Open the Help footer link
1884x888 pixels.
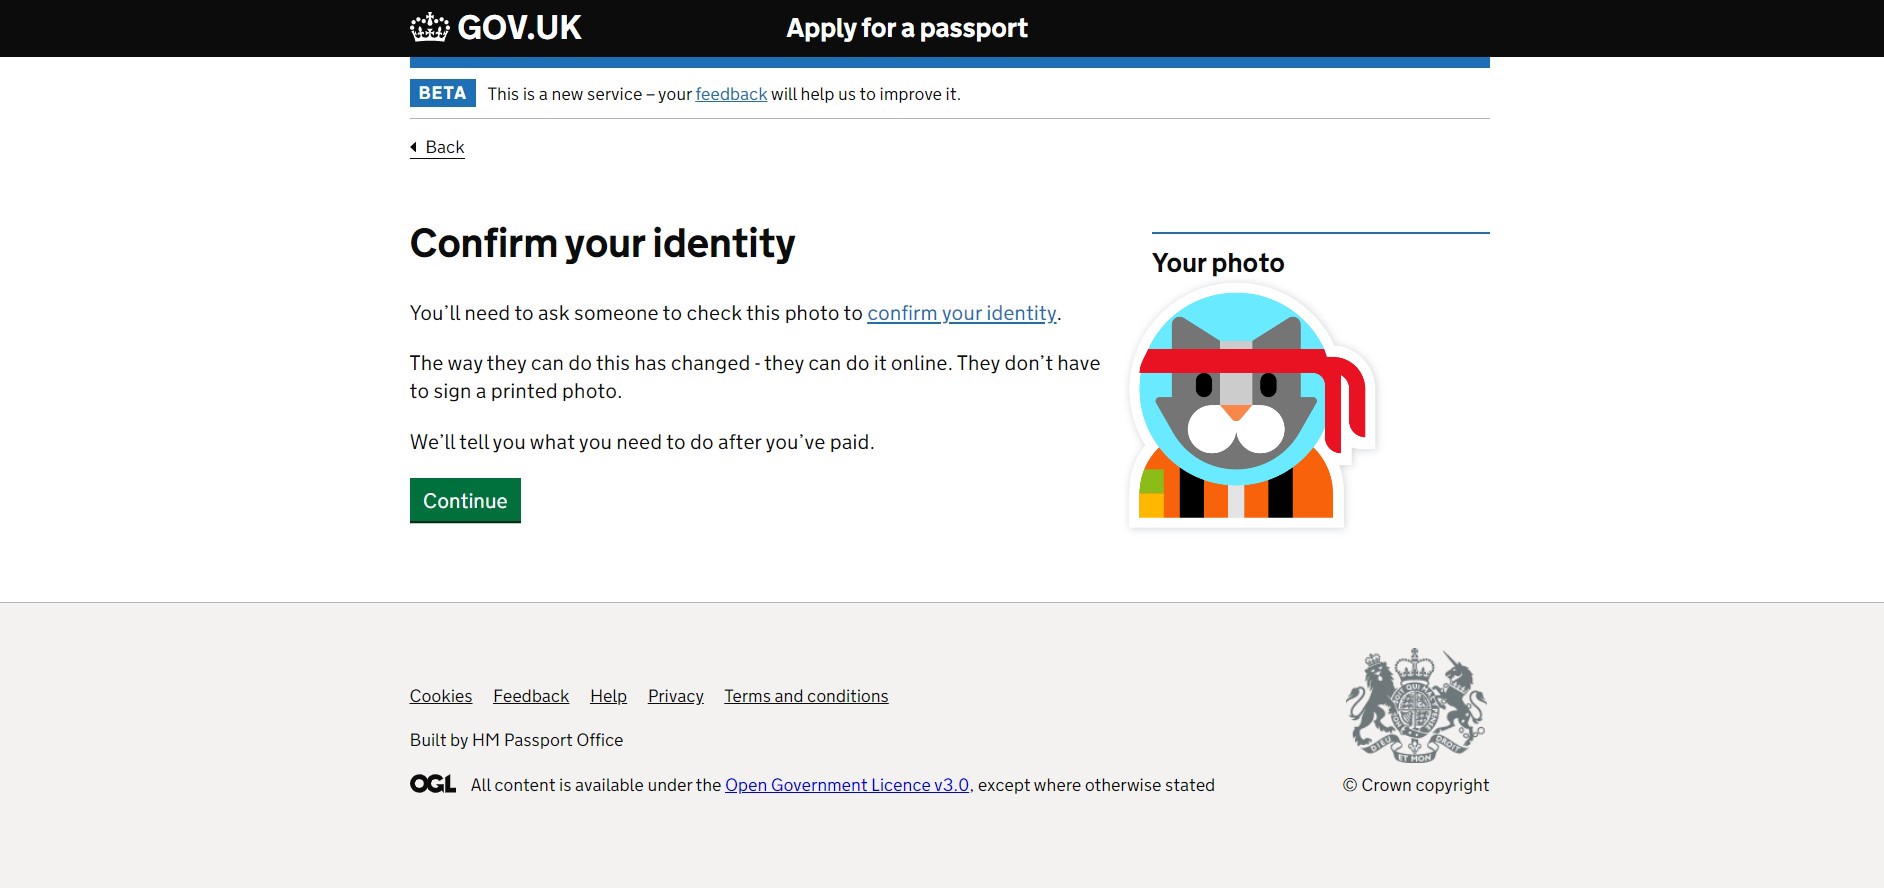point(608,696)
